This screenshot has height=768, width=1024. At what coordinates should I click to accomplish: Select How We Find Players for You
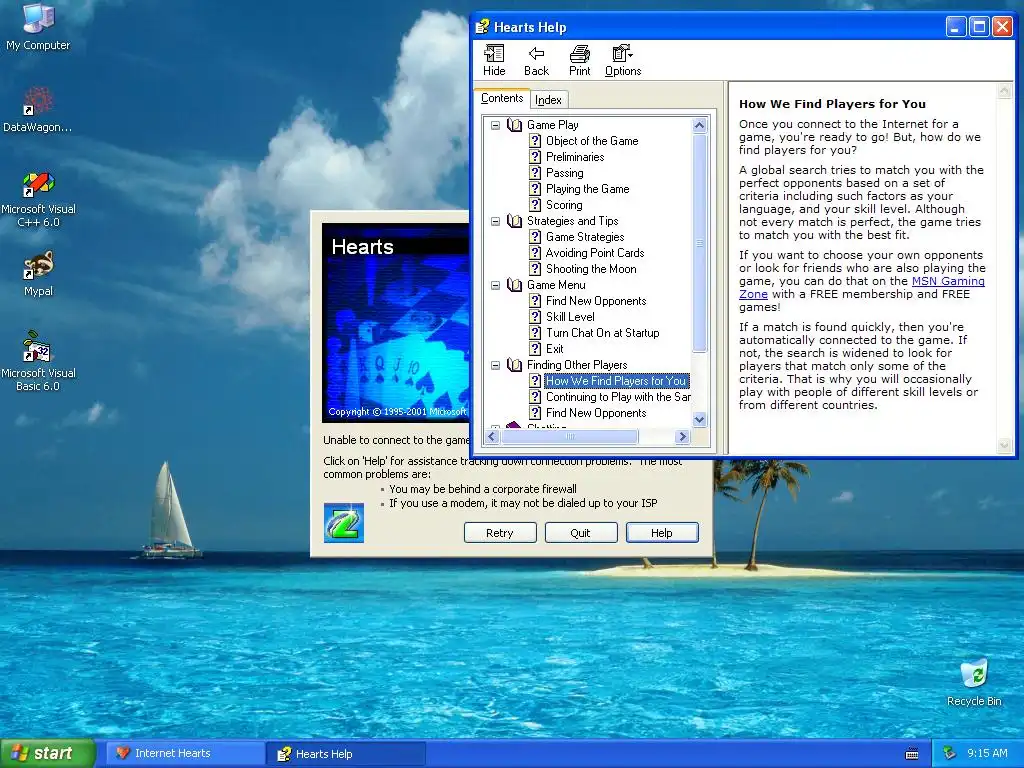616,381
